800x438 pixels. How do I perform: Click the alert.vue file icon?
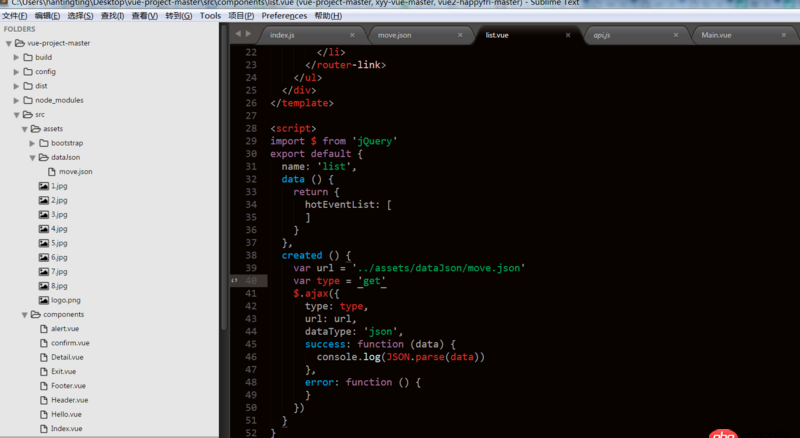click(44, 329)
